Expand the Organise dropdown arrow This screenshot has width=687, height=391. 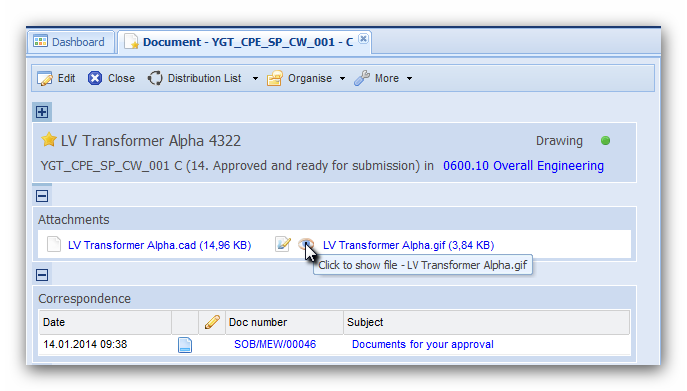pyautogui.click(x=343, y=79)
